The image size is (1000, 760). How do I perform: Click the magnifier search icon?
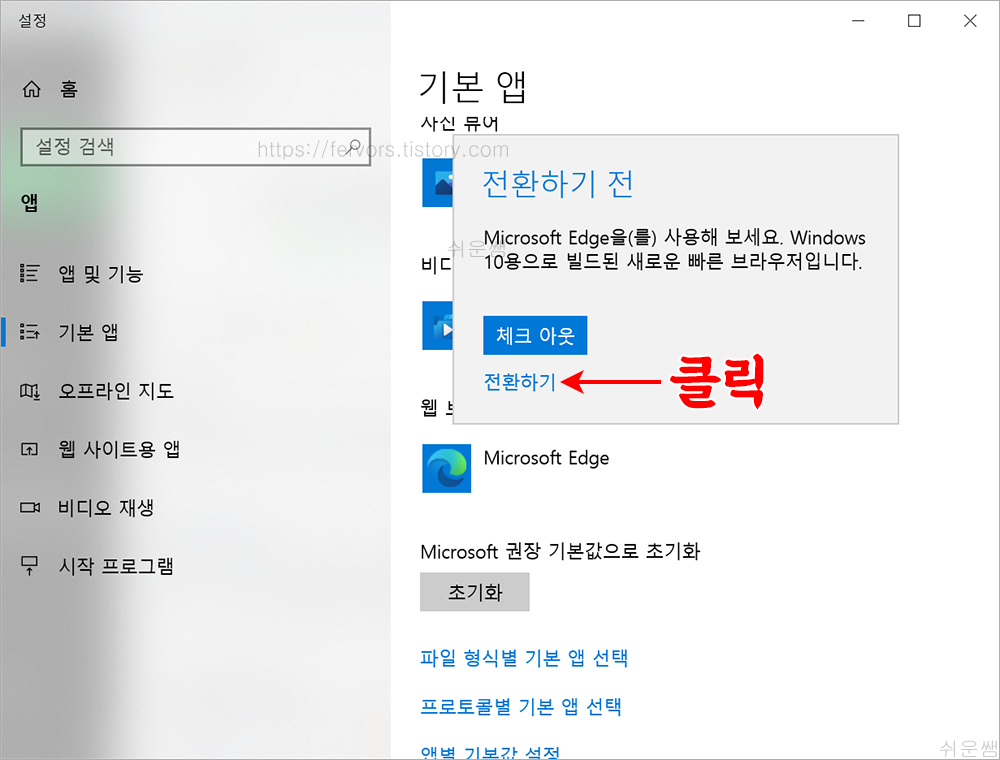pos(355,147)
